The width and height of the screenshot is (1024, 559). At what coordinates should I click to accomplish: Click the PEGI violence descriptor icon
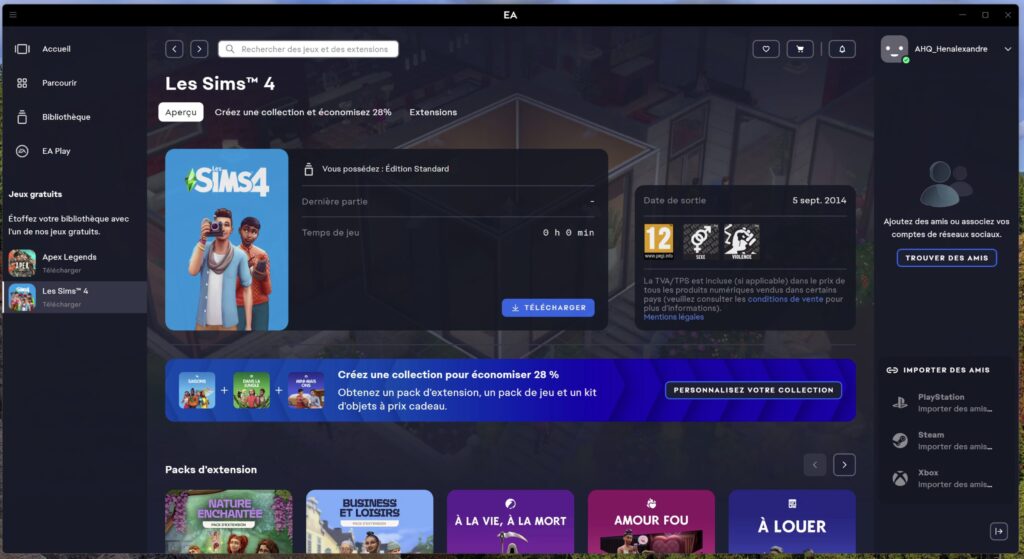(741, 241)
